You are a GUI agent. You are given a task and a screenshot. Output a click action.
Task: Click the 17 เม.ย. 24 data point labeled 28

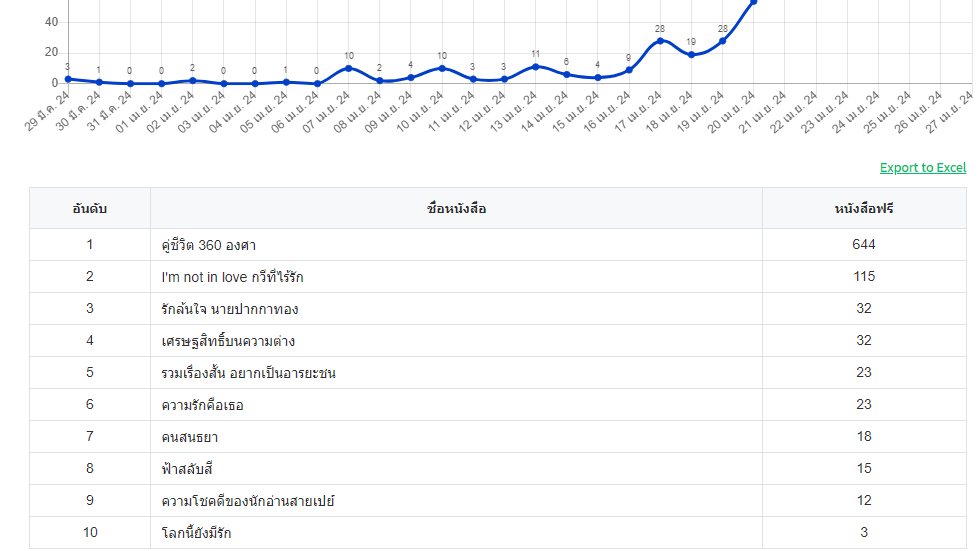660,41
